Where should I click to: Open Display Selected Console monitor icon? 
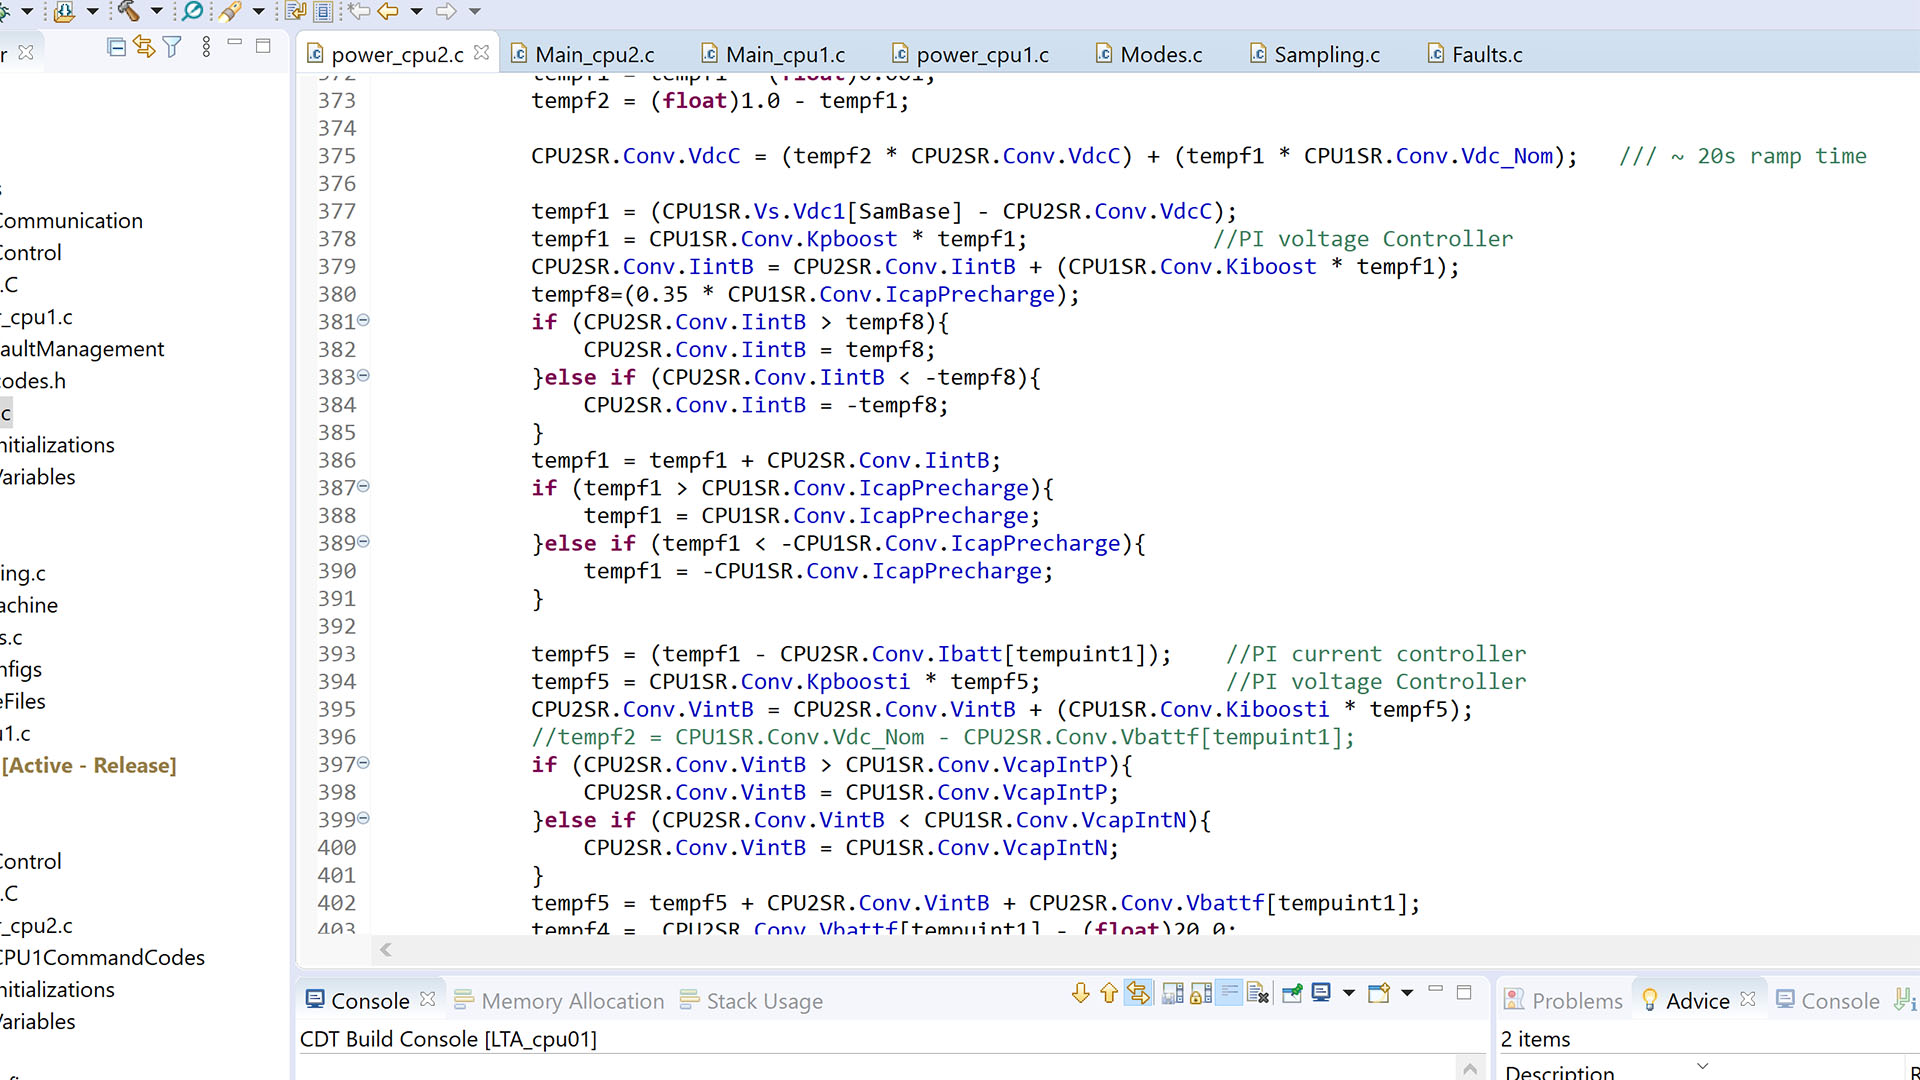pyautogui.click(x=1320, y=992)
